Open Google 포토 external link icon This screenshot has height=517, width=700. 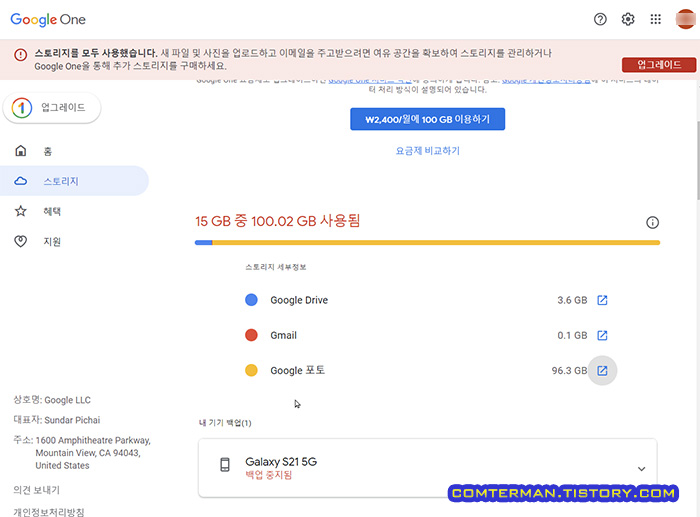coord(602,371)
